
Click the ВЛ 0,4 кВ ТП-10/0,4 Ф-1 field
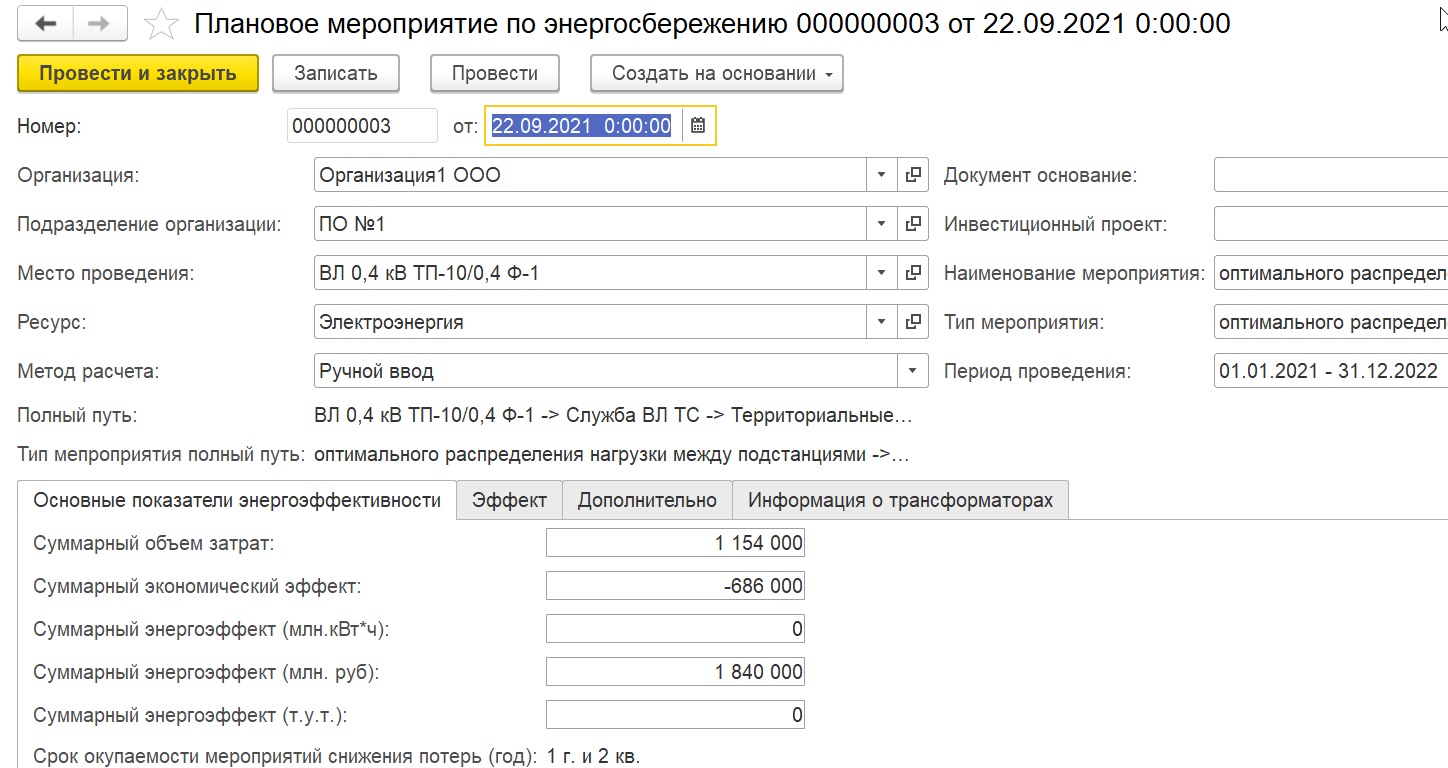(590, 272)
